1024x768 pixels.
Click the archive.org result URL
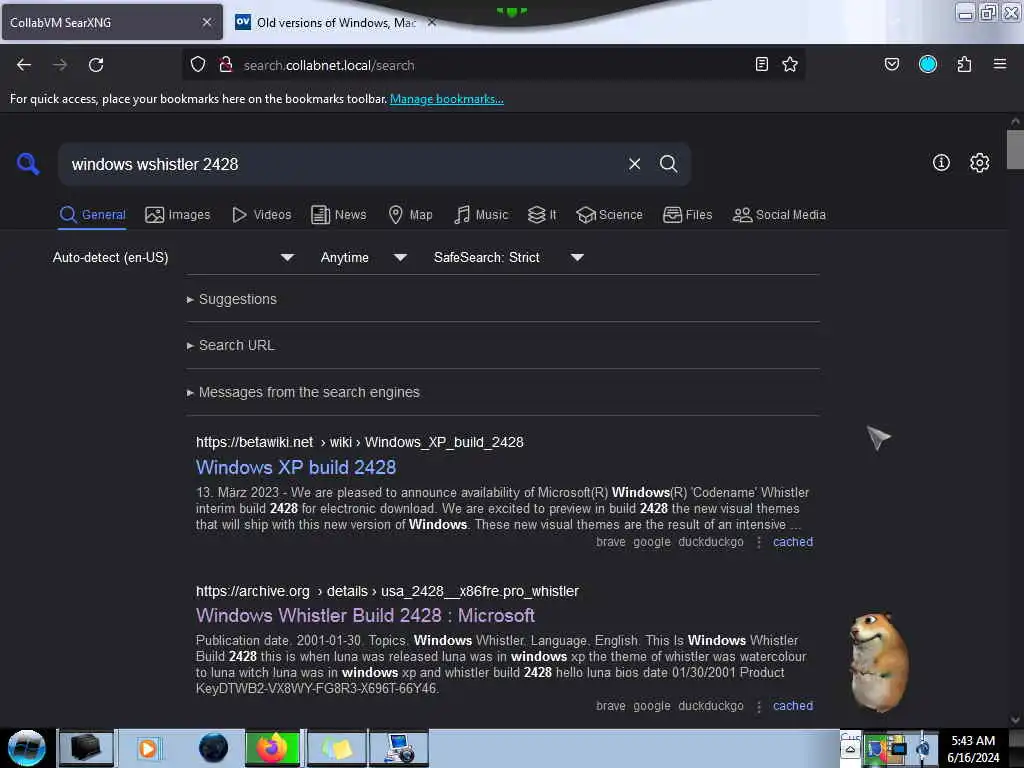[387, 591]
